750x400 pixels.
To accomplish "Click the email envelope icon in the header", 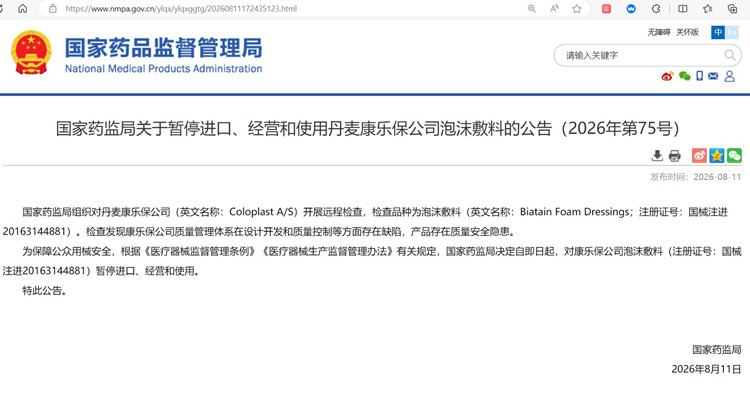I will coord(713,76).
